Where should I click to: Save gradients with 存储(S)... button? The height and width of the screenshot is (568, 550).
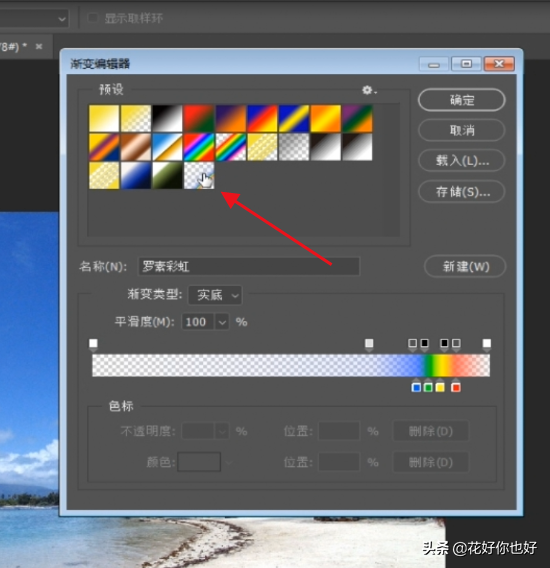click(462, 192)
